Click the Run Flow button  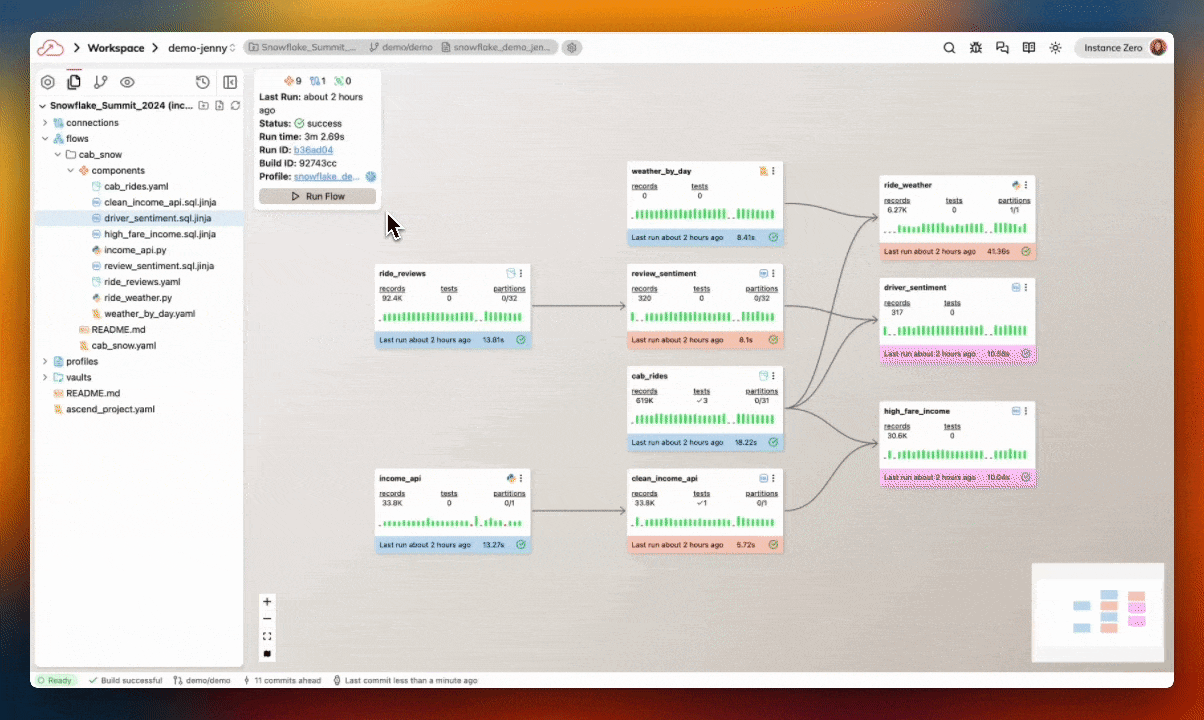pos(317,196)
